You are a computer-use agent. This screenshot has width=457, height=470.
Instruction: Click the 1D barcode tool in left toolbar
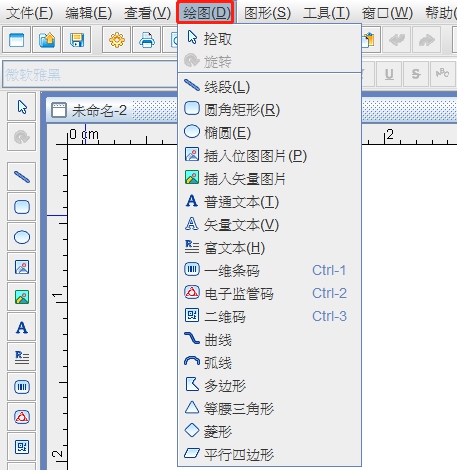pyautogui.click(x=22, y=387)
